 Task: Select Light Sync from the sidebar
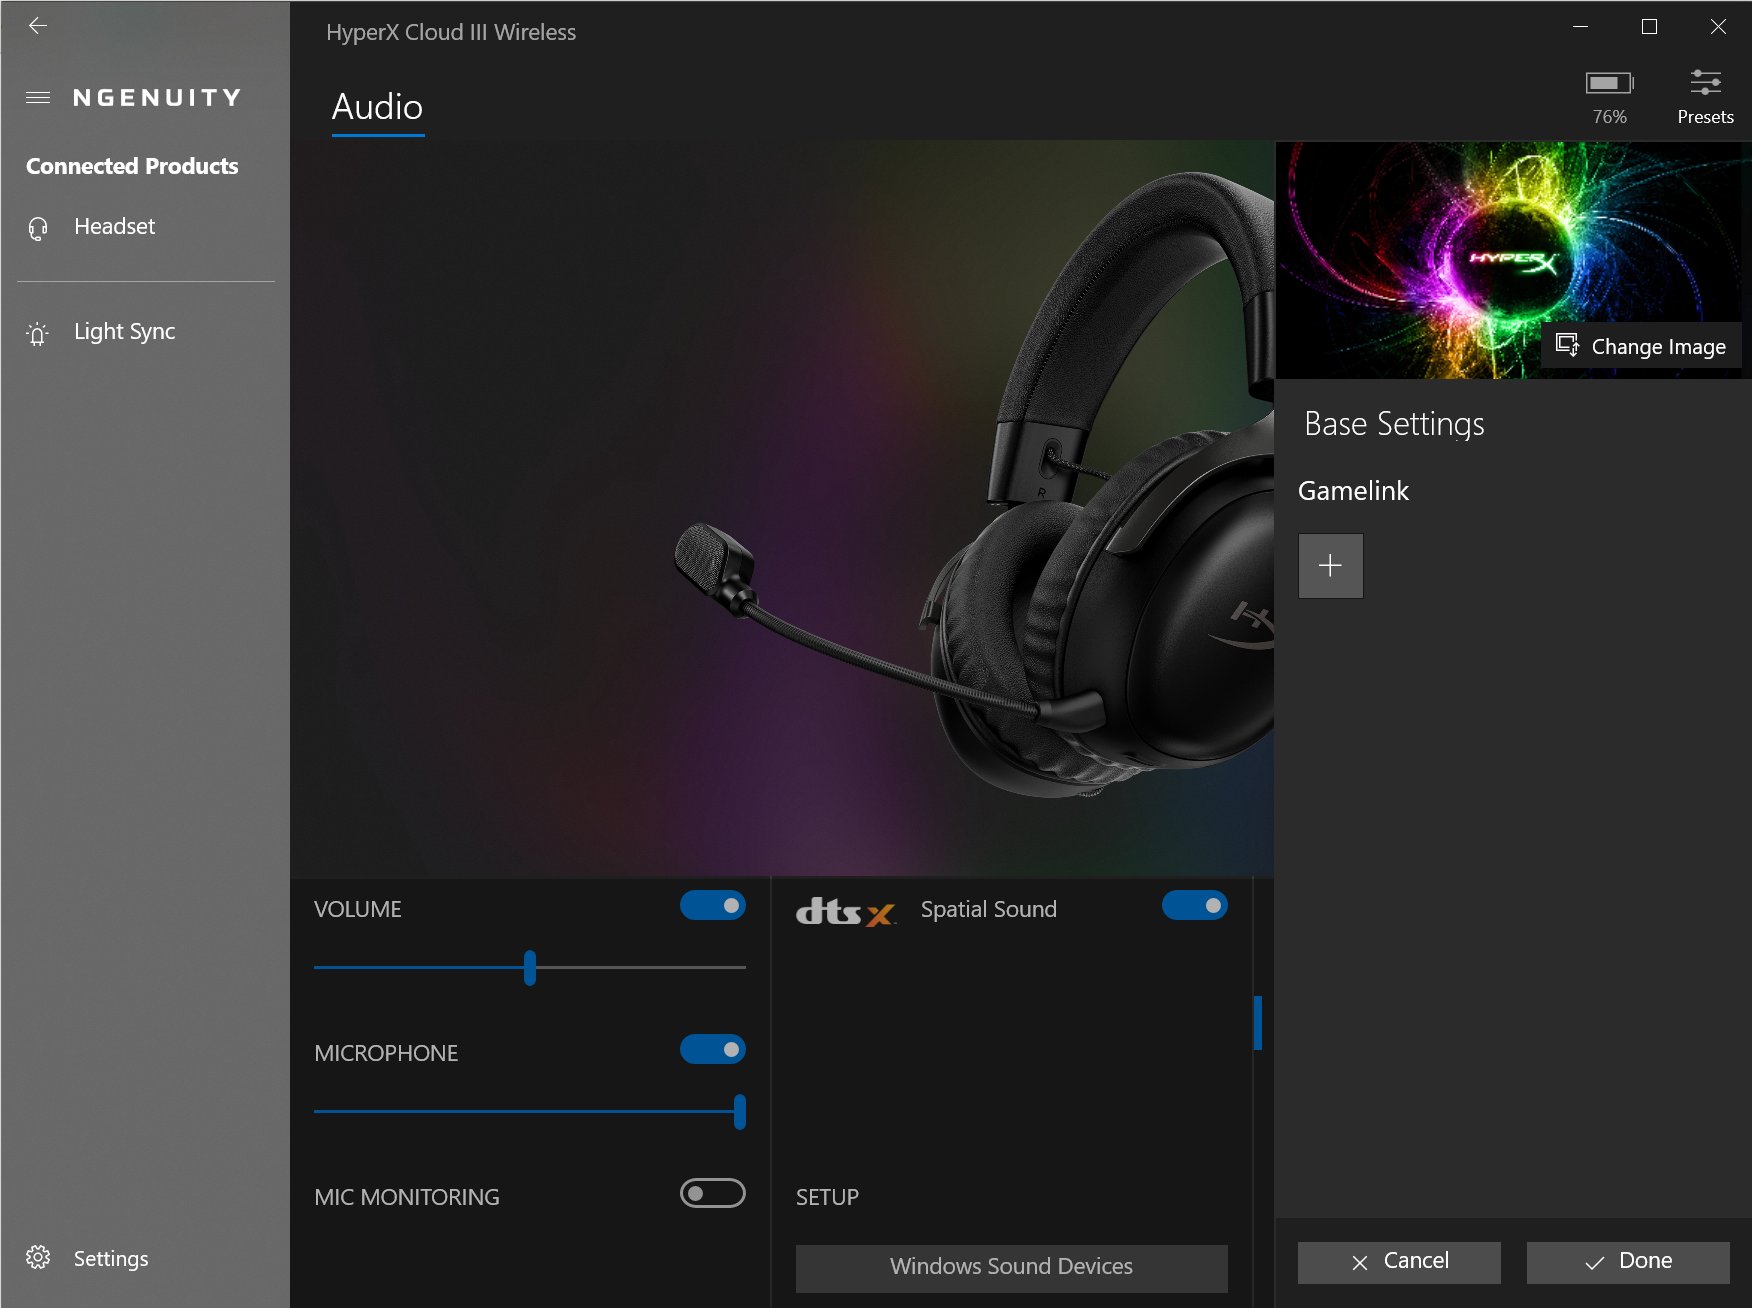tap(124, 331)
